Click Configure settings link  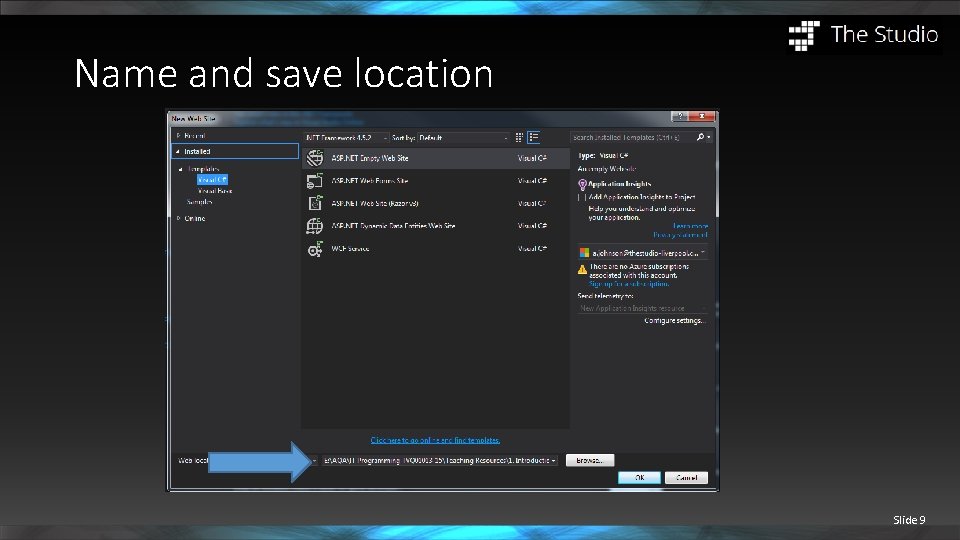675,321
